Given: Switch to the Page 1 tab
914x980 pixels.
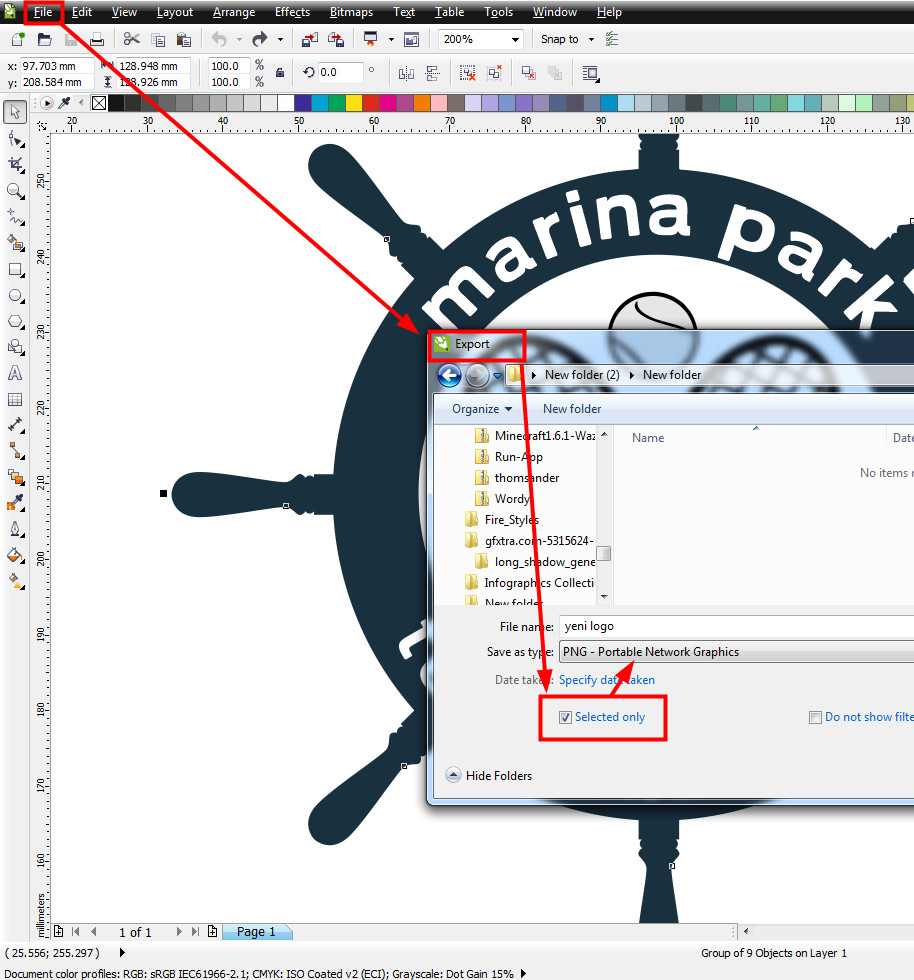Looking at the screenshot, I should pos(256,932).
